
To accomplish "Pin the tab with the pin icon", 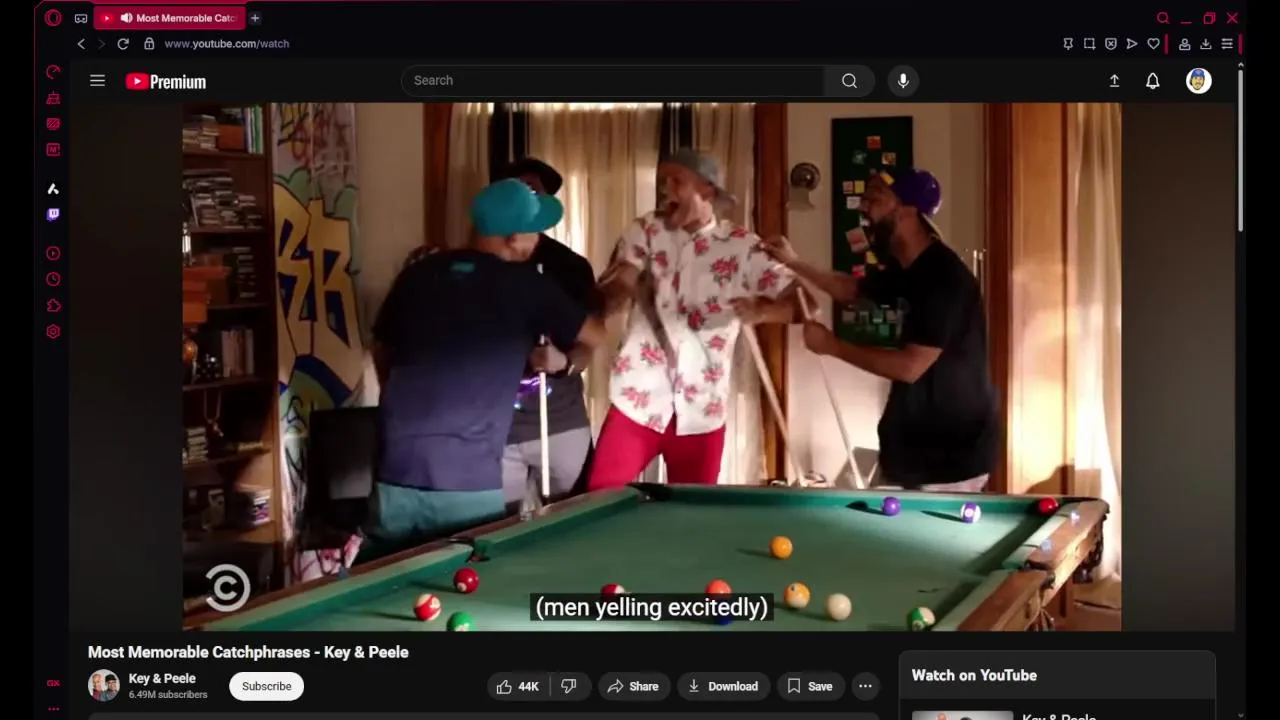I will [x=1068, y=44].
